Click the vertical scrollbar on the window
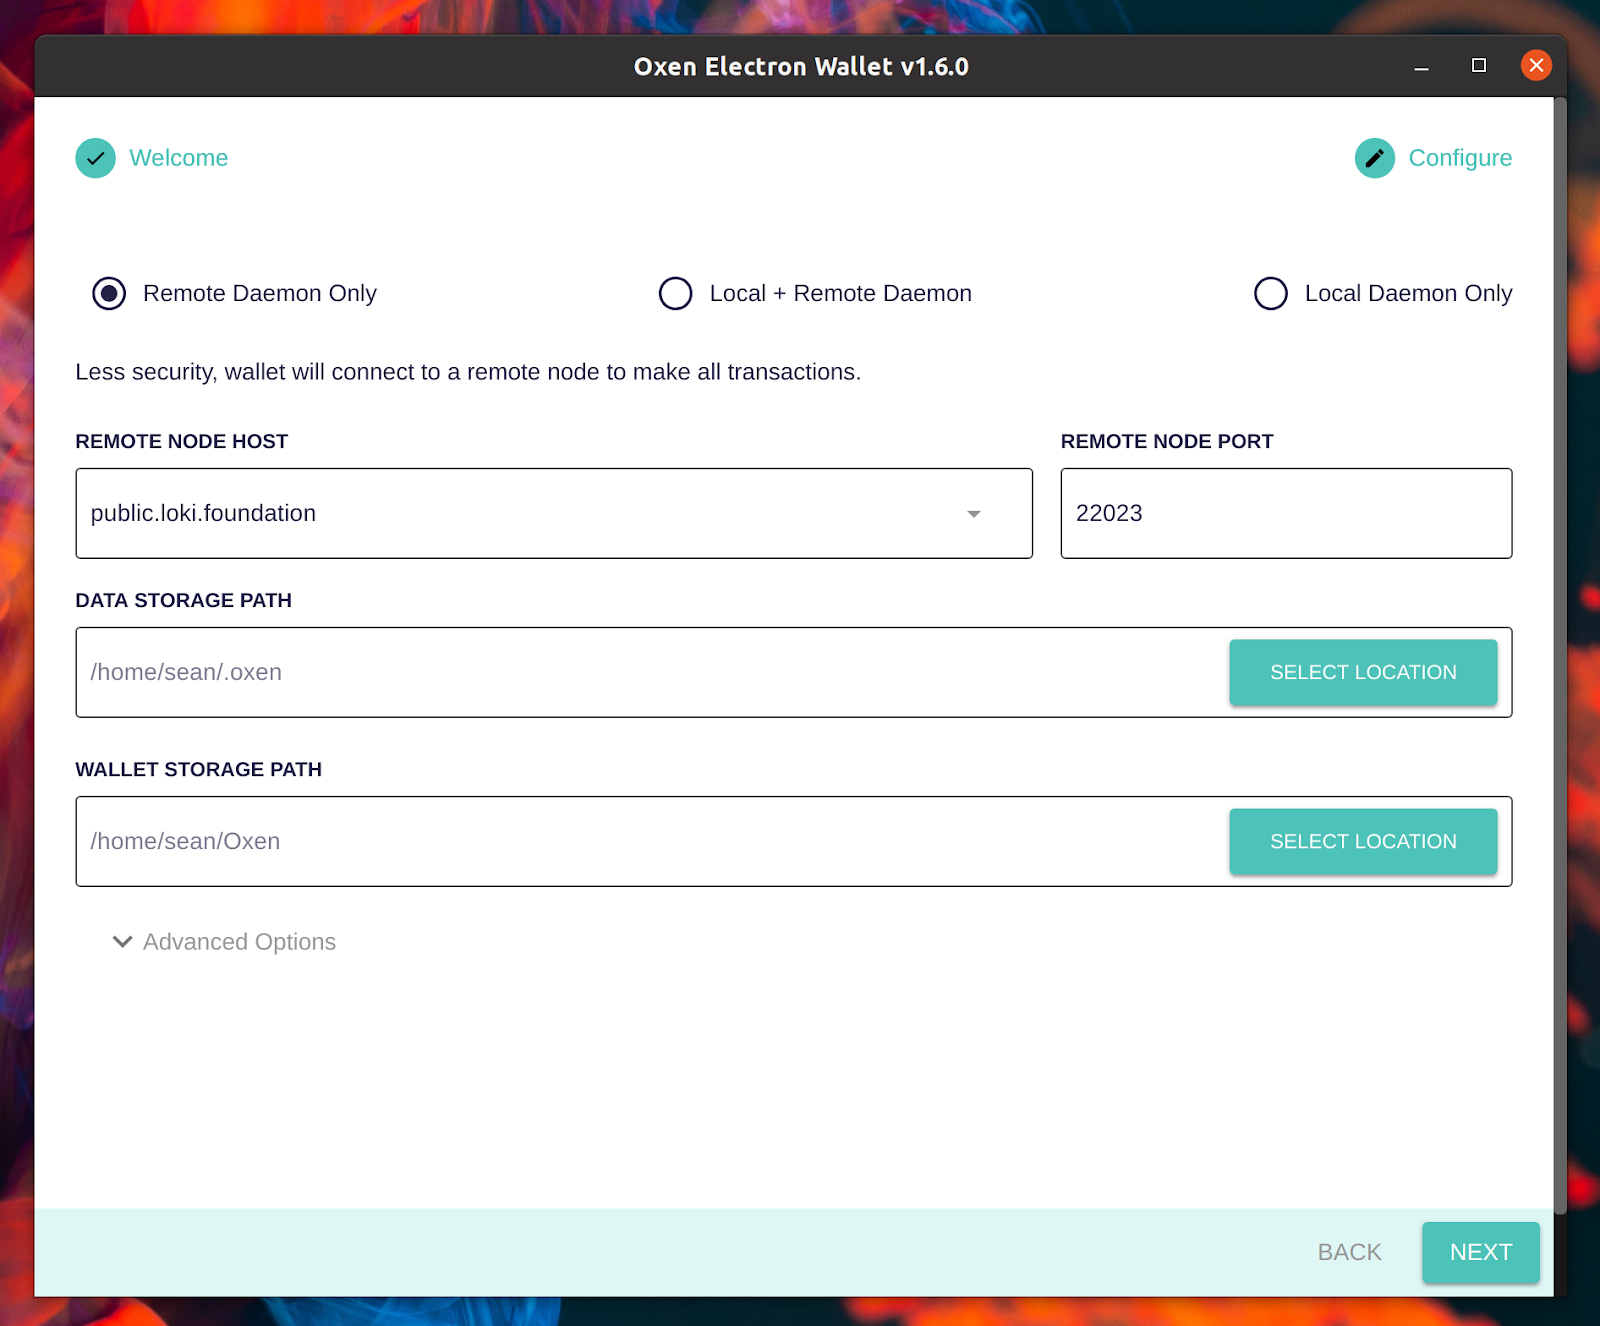 point(1560,655)
